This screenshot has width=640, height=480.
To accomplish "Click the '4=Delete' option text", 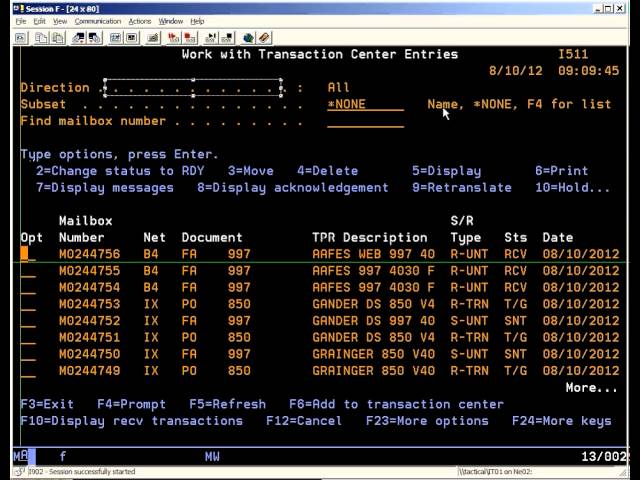I will (x=327, y=171).
